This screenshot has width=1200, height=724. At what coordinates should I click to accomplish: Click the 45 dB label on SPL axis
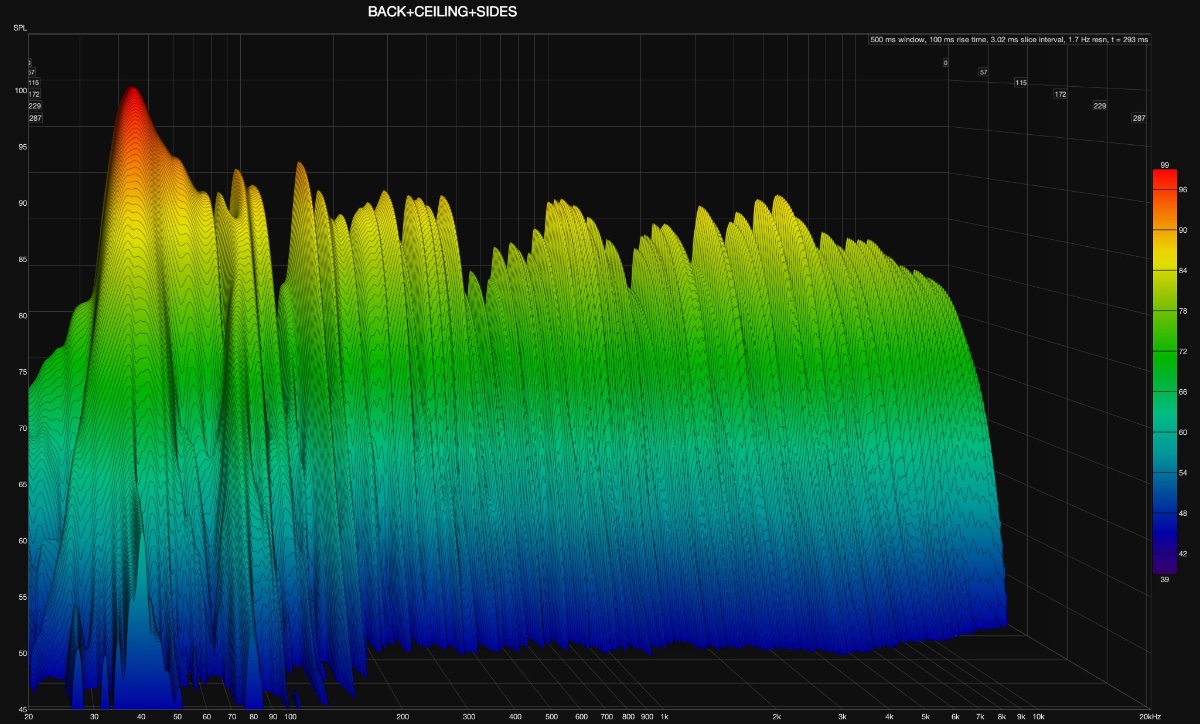[x=22, y=709]
